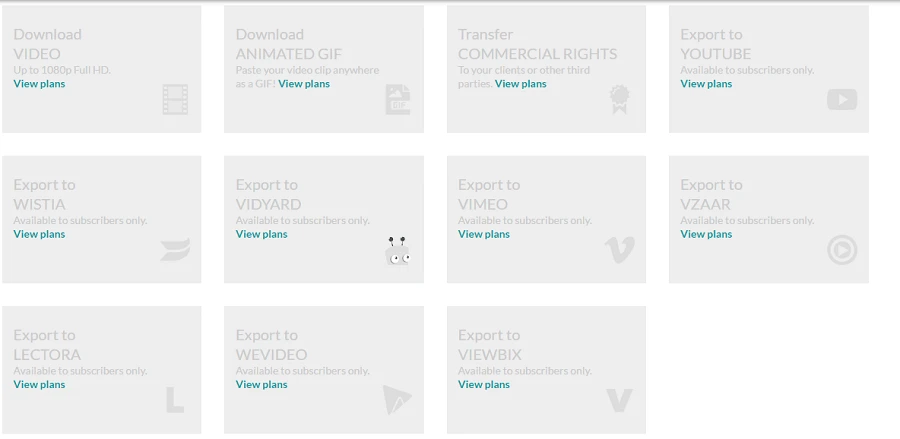Click 'Paste your video clip anywhere' text
This screenshot has width=900, height=439.
pyautogui.click(x=307, y=70)
